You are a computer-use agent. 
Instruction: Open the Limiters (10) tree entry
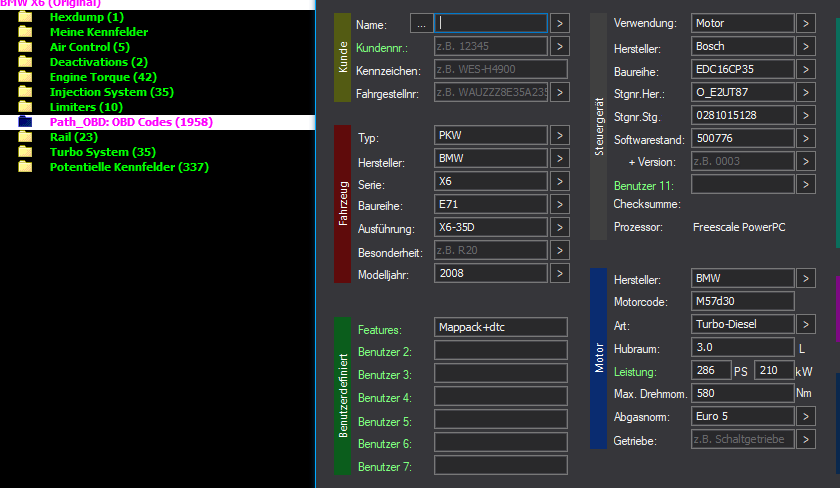[86, 107]
